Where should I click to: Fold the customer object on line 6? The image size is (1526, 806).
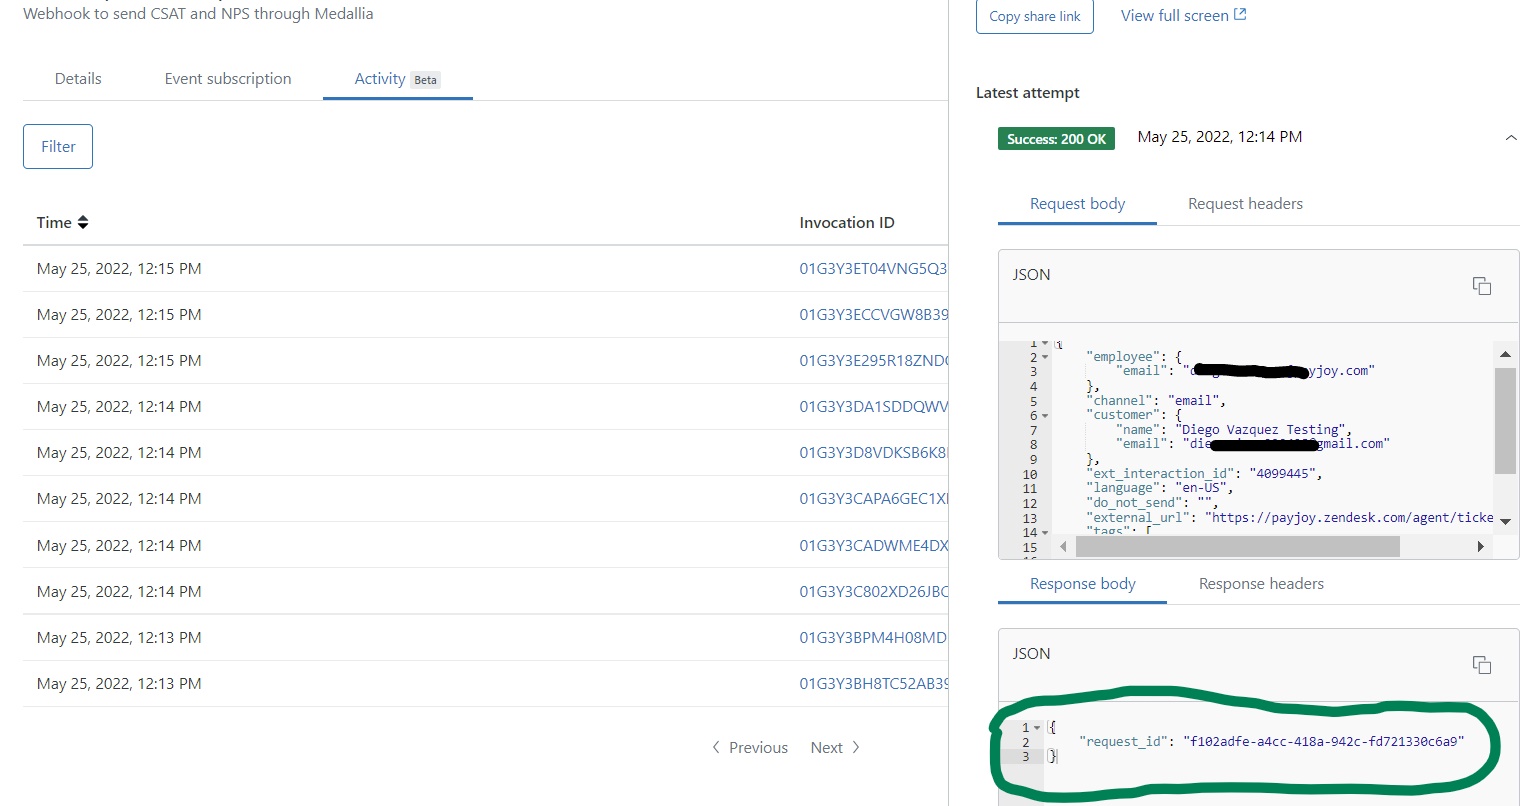pyautogui.click(x=1045, y=416)
